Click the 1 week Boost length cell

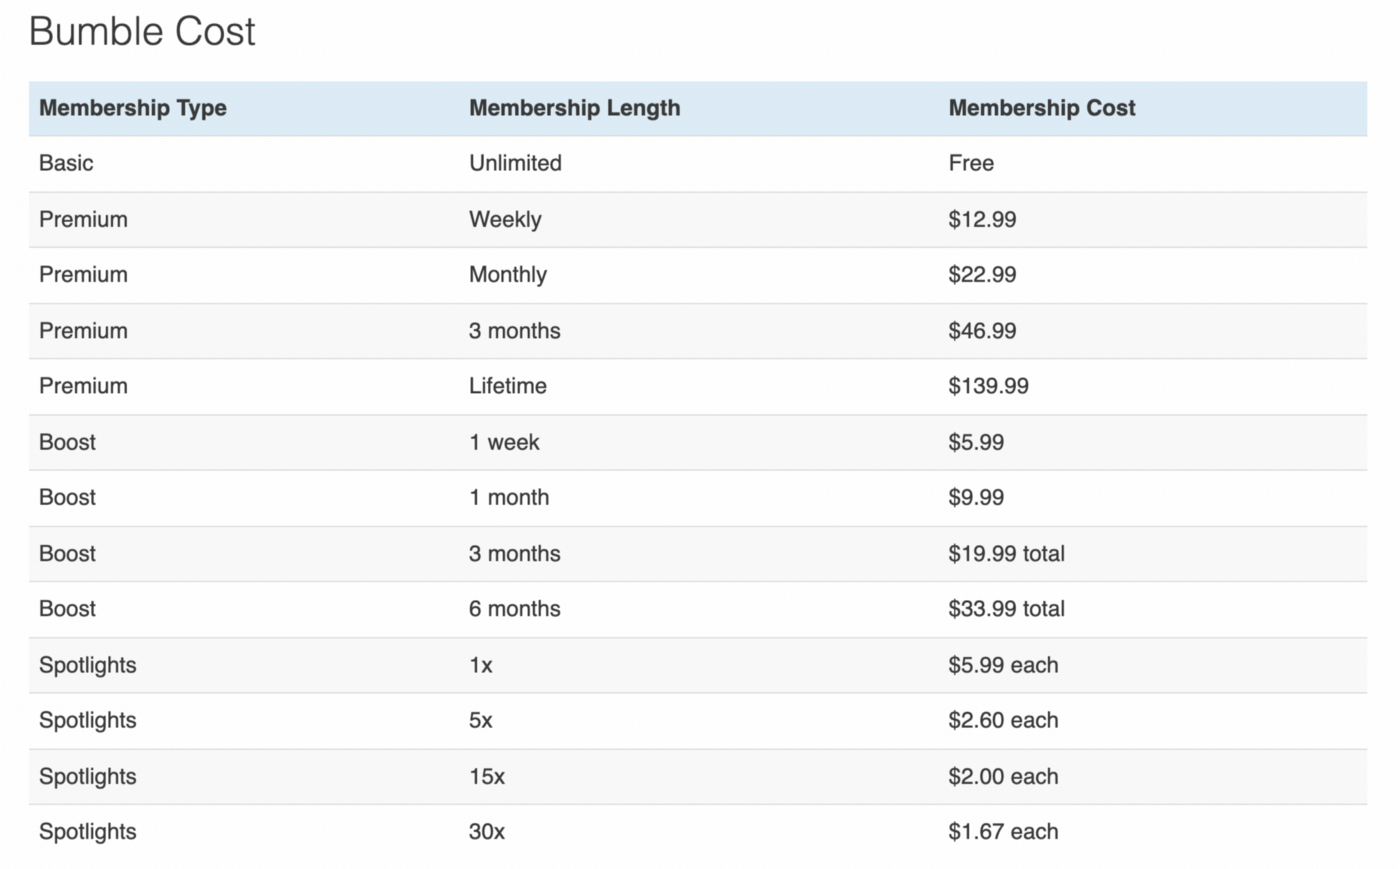click(504, 442)
